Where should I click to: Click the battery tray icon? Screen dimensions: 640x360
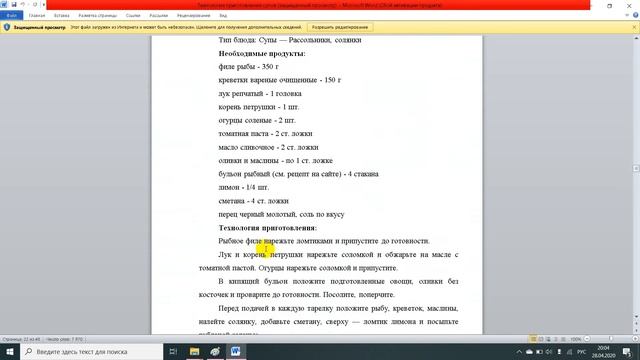[539, 352]
